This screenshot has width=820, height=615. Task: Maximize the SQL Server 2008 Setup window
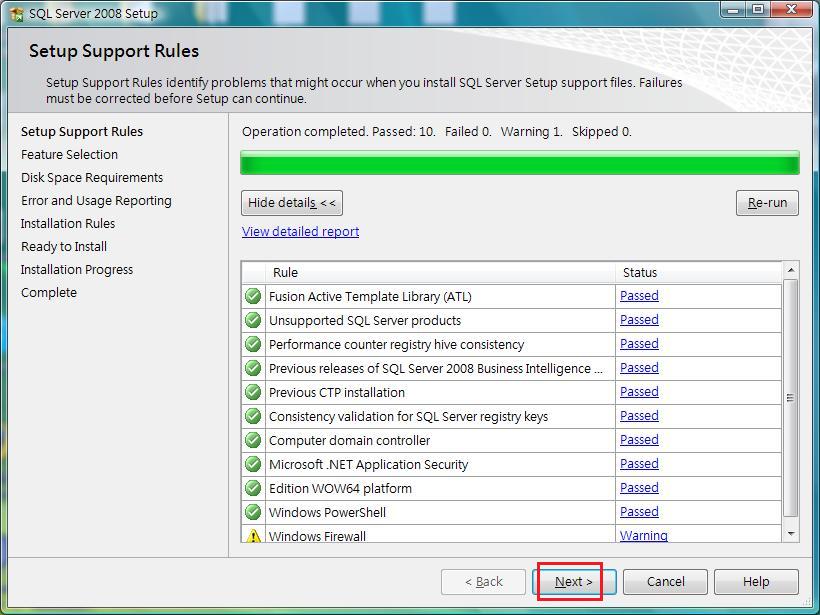758,9
